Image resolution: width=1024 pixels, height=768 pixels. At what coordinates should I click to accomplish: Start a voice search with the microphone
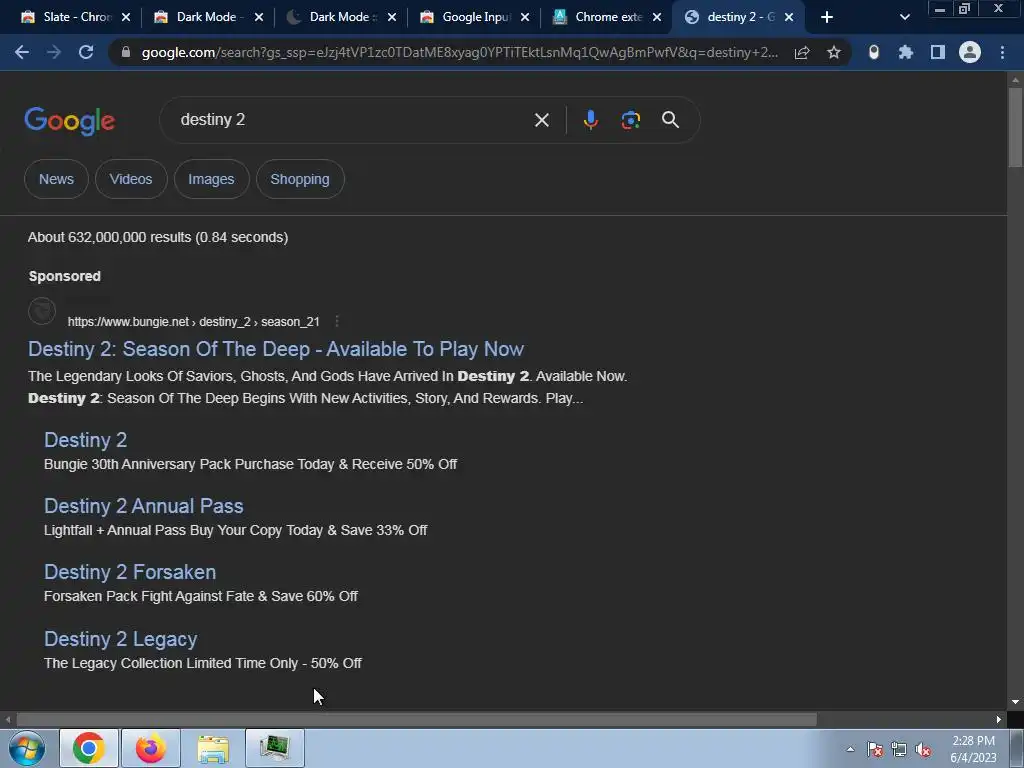pyautogui.click(x=590, y=120)
